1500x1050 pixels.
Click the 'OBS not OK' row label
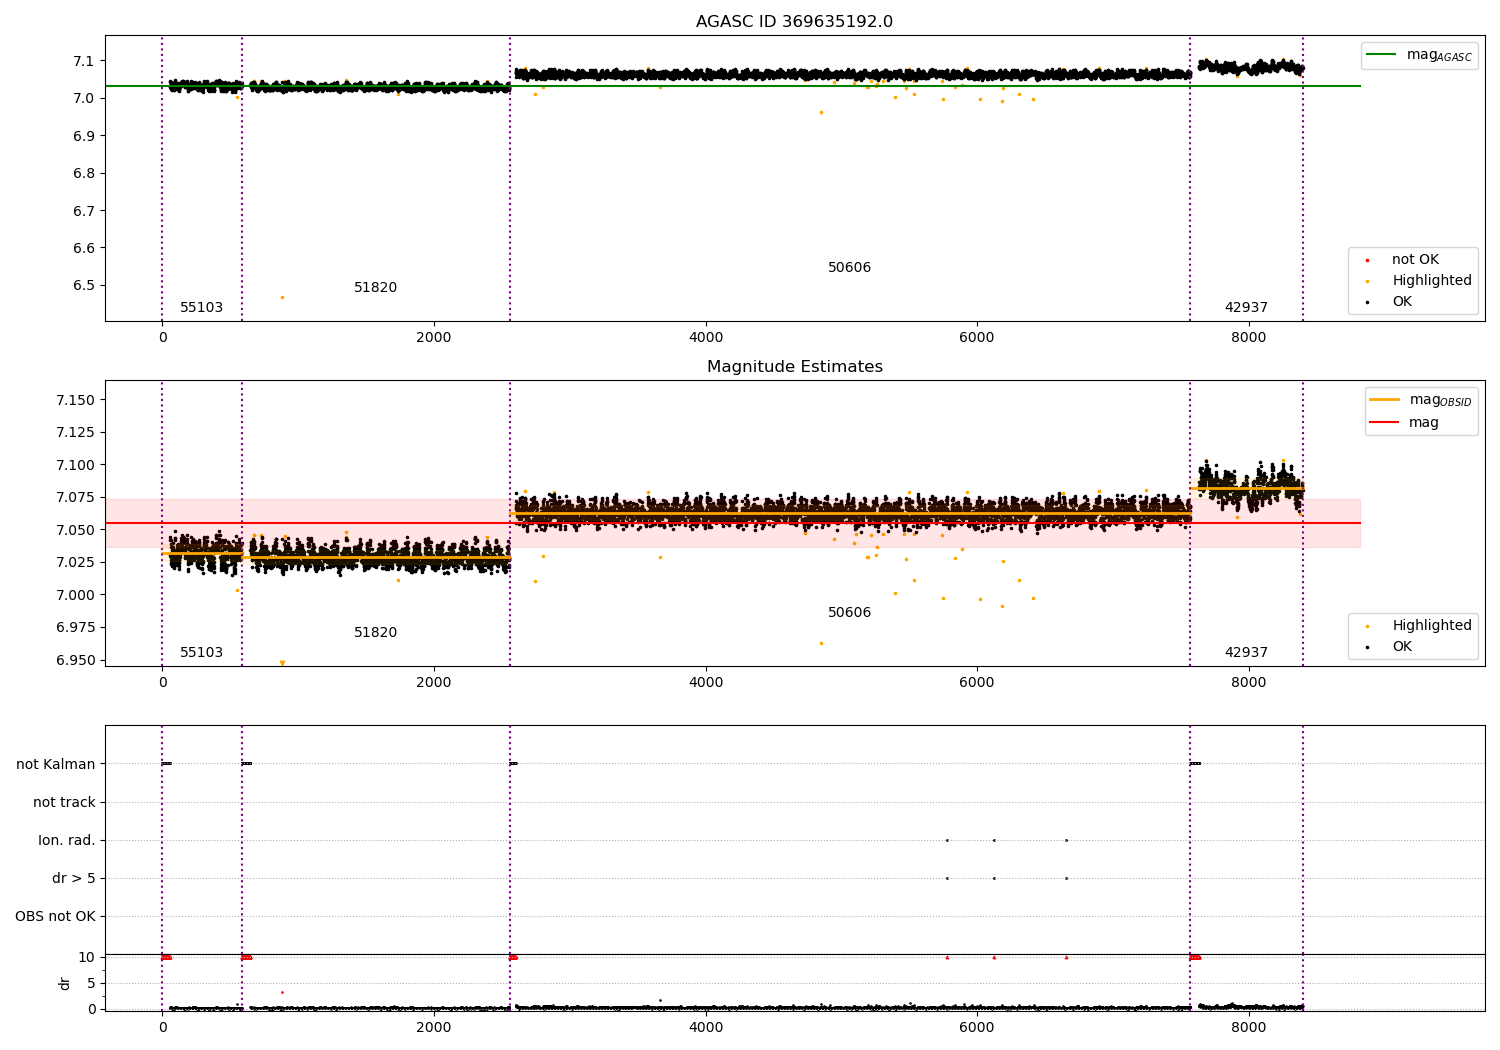point(55,916)
